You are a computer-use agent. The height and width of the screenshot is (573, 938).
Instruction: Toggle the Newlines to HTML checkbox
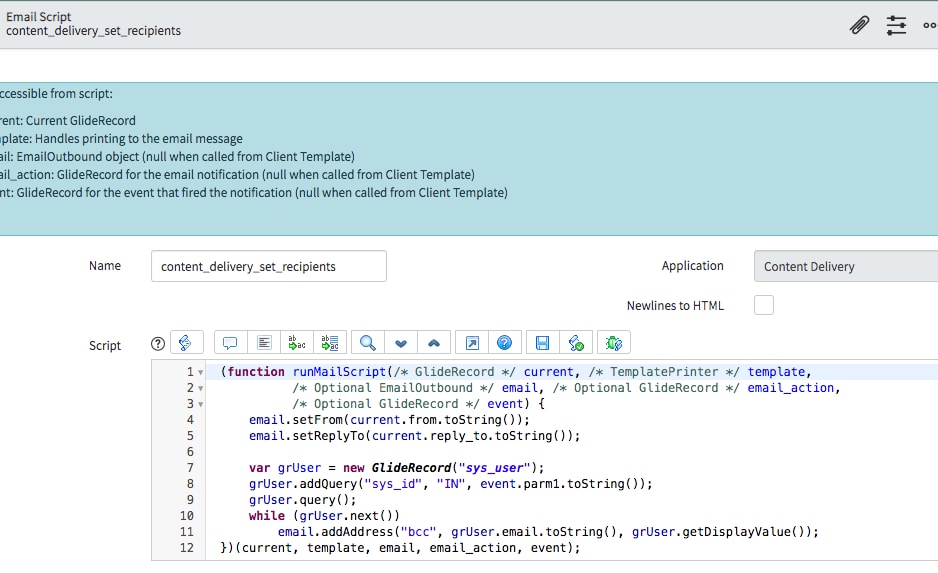point(764,305)
